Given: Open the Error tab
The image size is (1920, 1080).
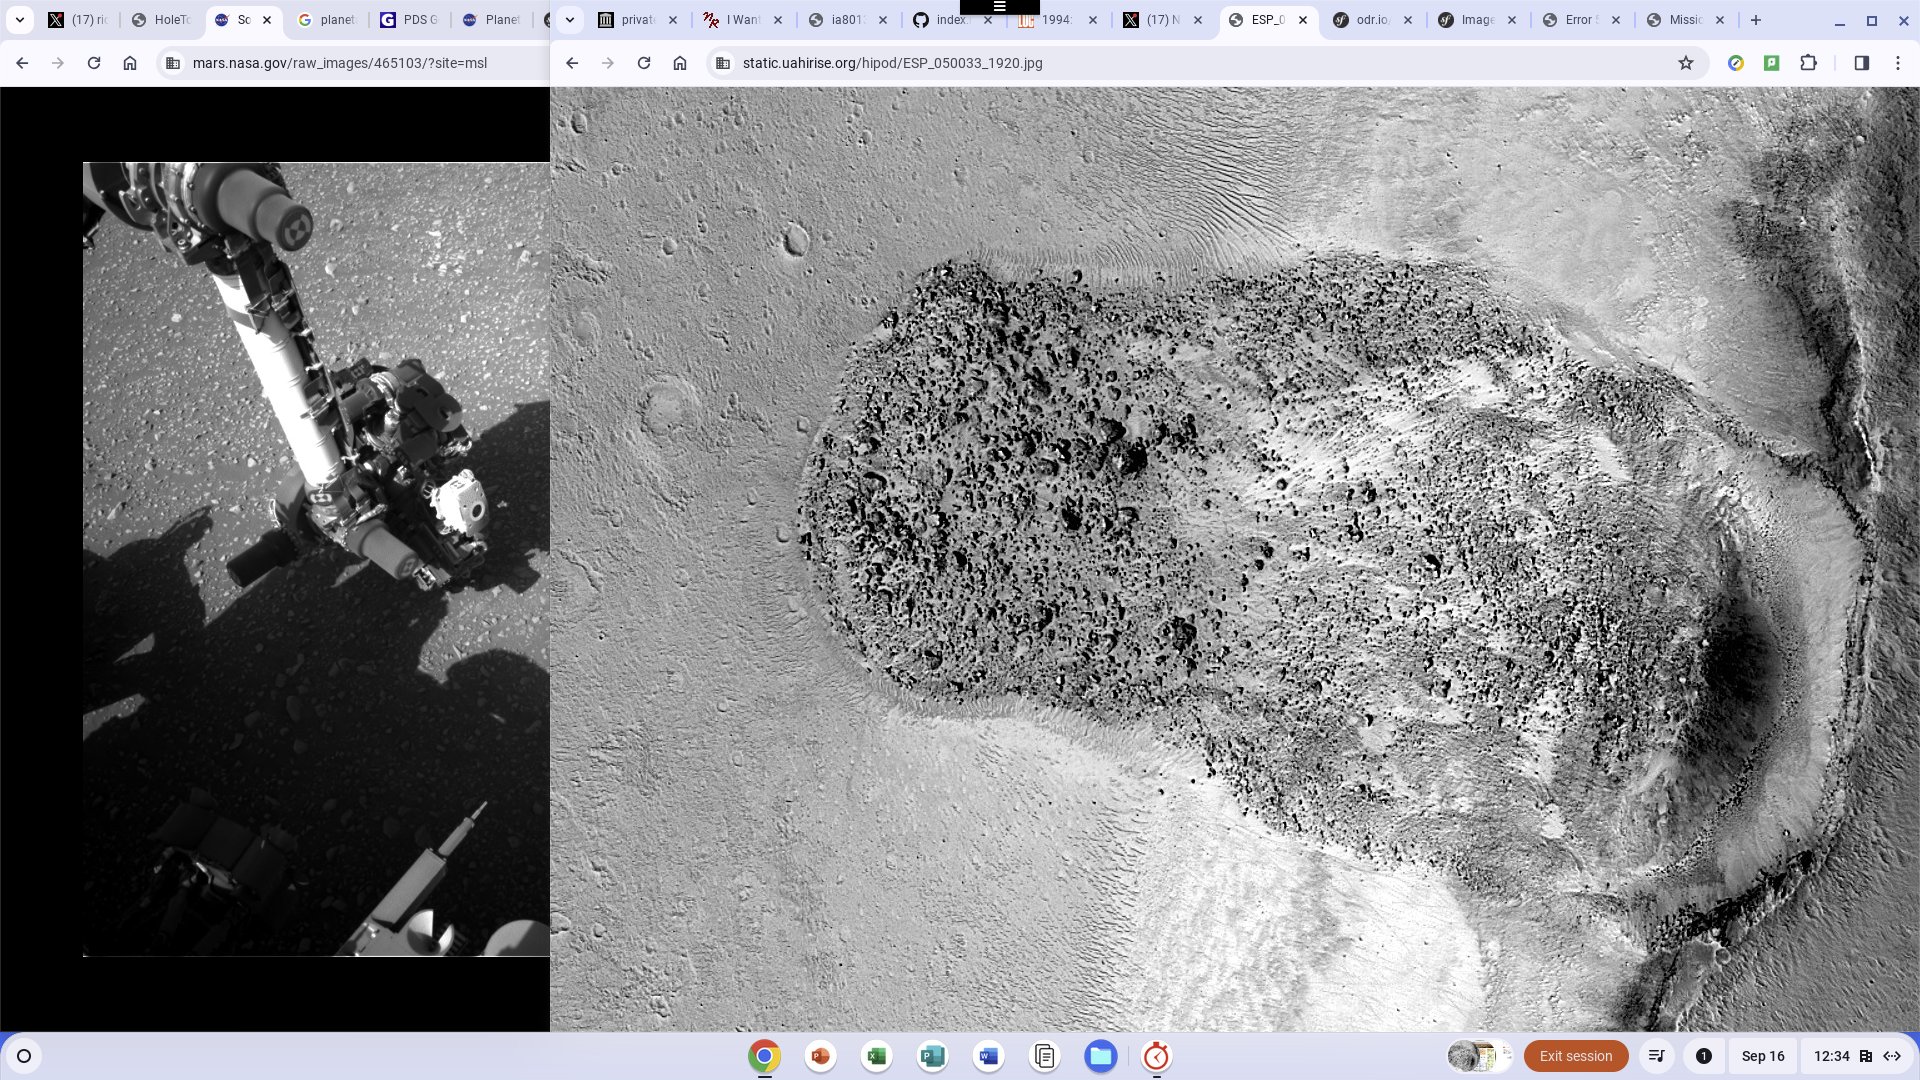Looking at the screenshot, I should 1580,20.
